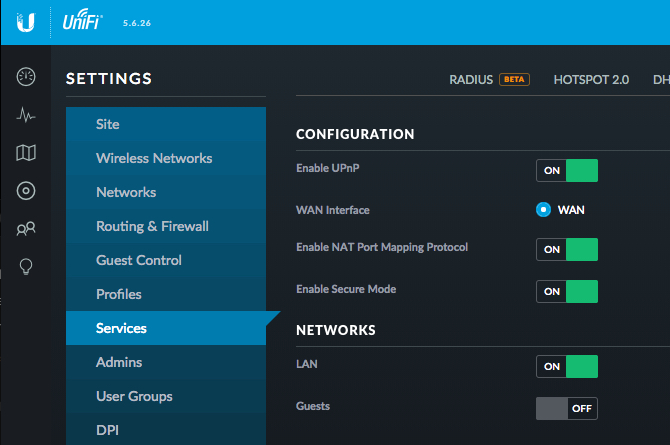
Task: Open Wireless Networks settings
Action: click(x=154, y=158)
